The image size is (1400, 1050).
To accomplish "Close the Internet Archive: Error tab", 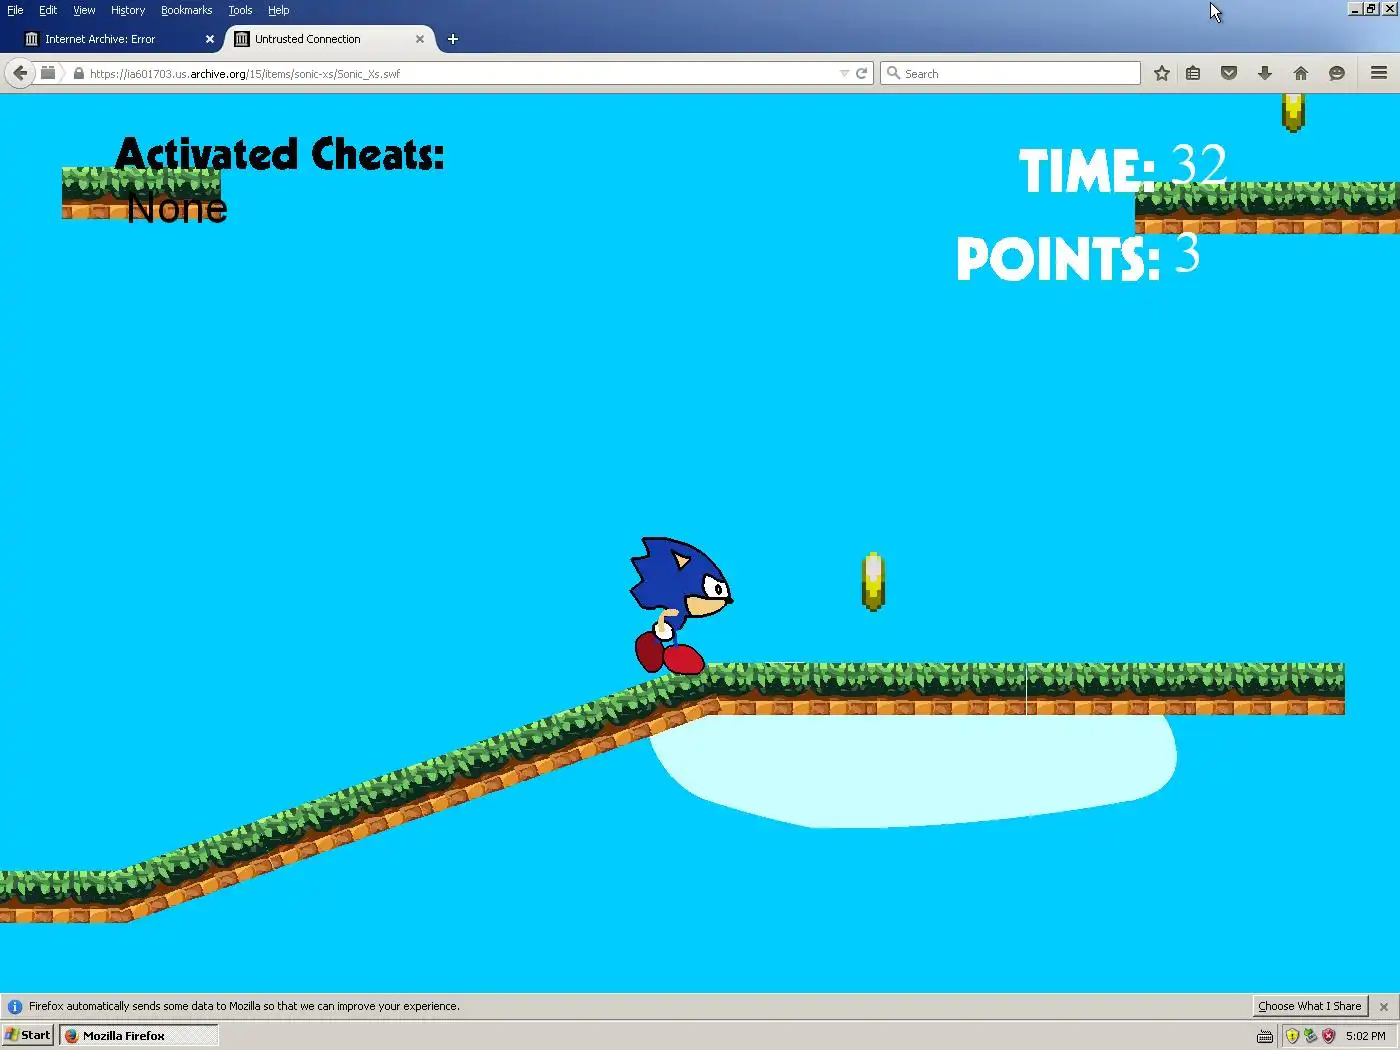I will pyautogui.click(x=210, y=39).
